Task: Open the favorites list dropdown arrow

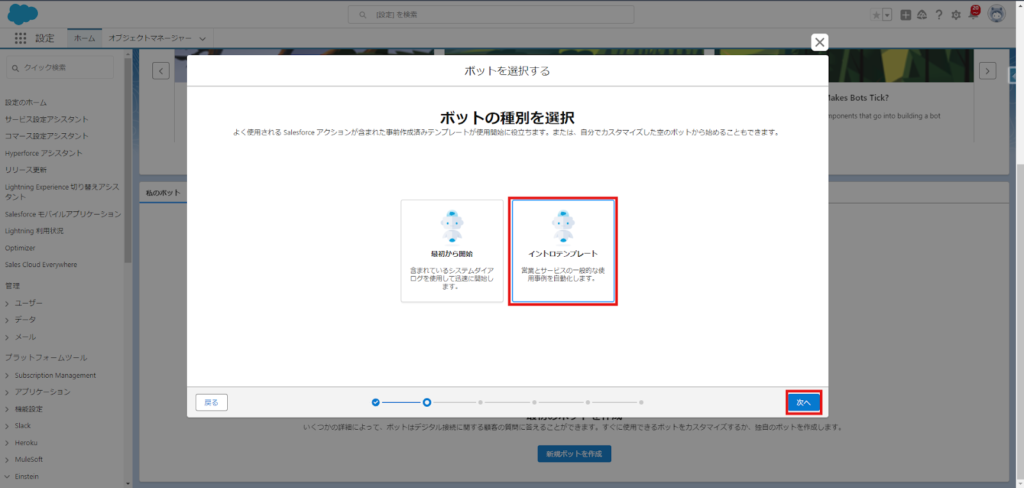Action: click(x=887, y=15)
